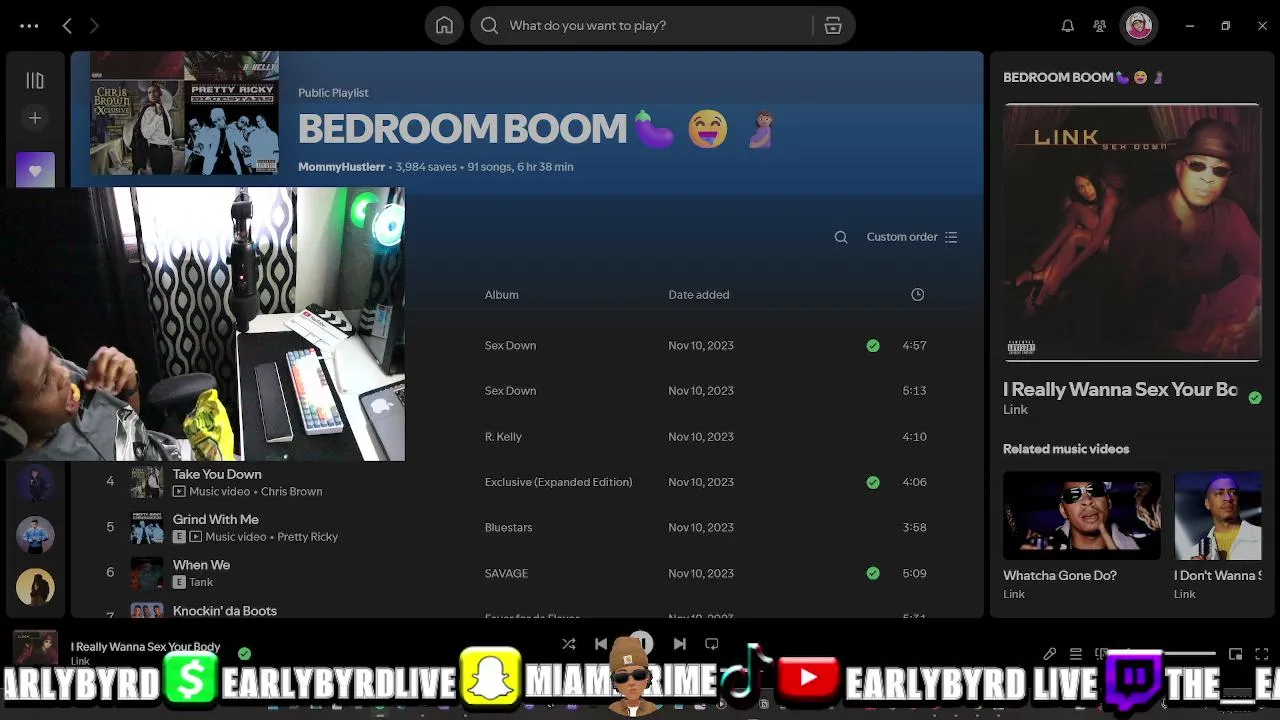The image size is (1280, 720).
Task: Open the right panel's song title link
Action: pyautogui.click(x=1120, y=390)
